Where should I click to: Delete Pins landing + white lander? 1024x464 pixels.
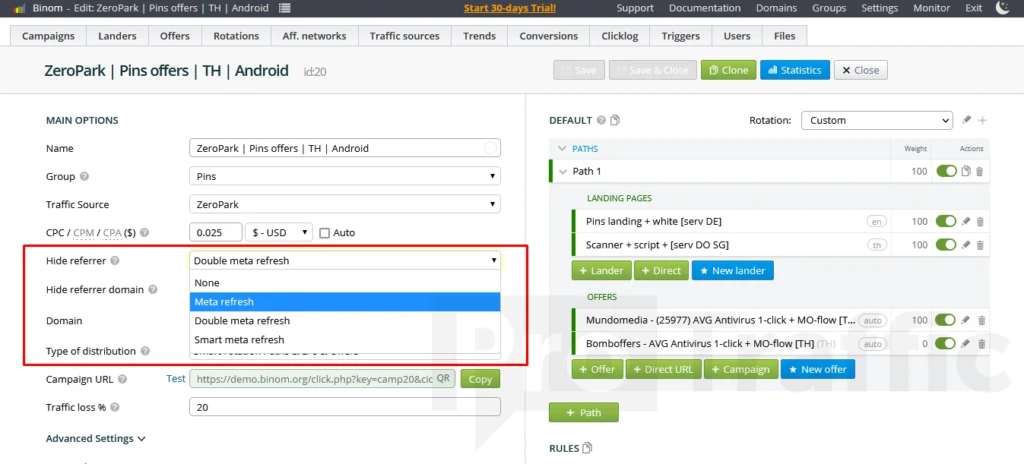pos(980,222)
